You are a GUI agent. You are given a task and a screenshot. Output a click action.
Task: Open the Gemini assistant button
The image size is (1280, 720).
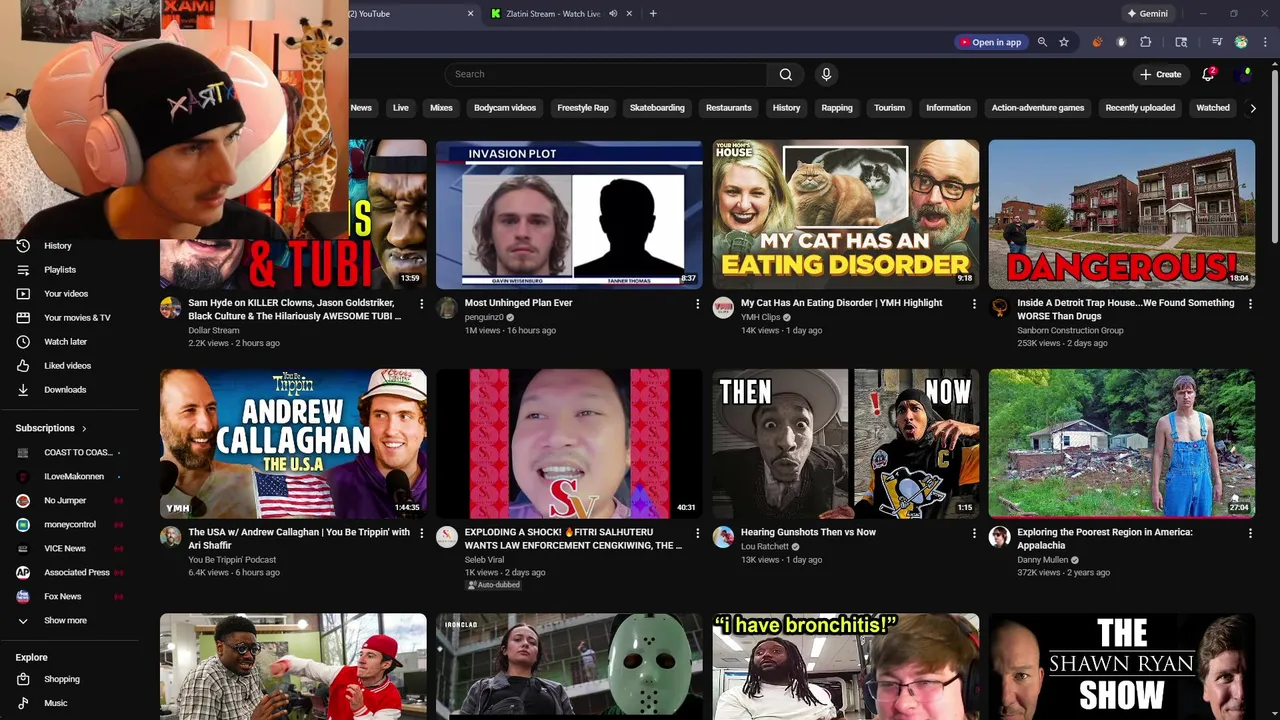coord(1147,14)
